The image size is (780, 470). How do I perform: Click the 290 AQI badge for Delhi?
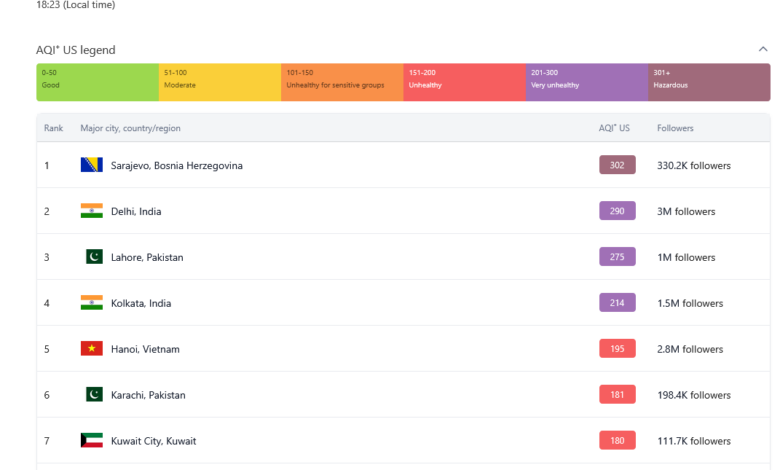[x=617, y=211]
